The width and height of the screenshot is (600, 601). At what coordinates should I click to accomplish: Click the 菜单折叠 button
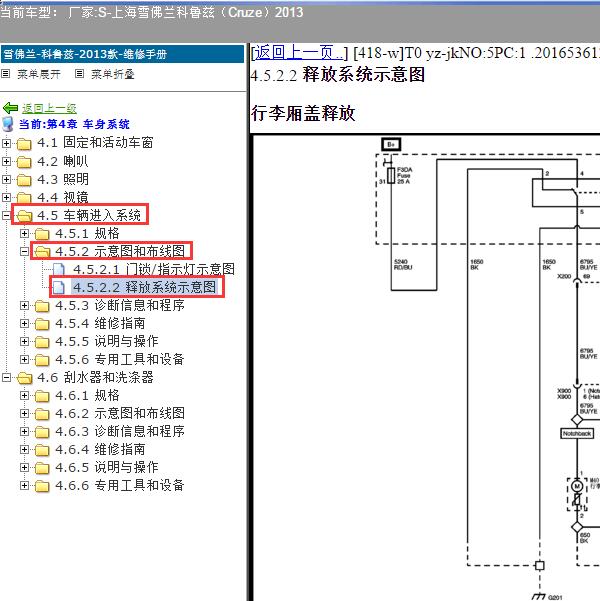click(x=113, y=74)
